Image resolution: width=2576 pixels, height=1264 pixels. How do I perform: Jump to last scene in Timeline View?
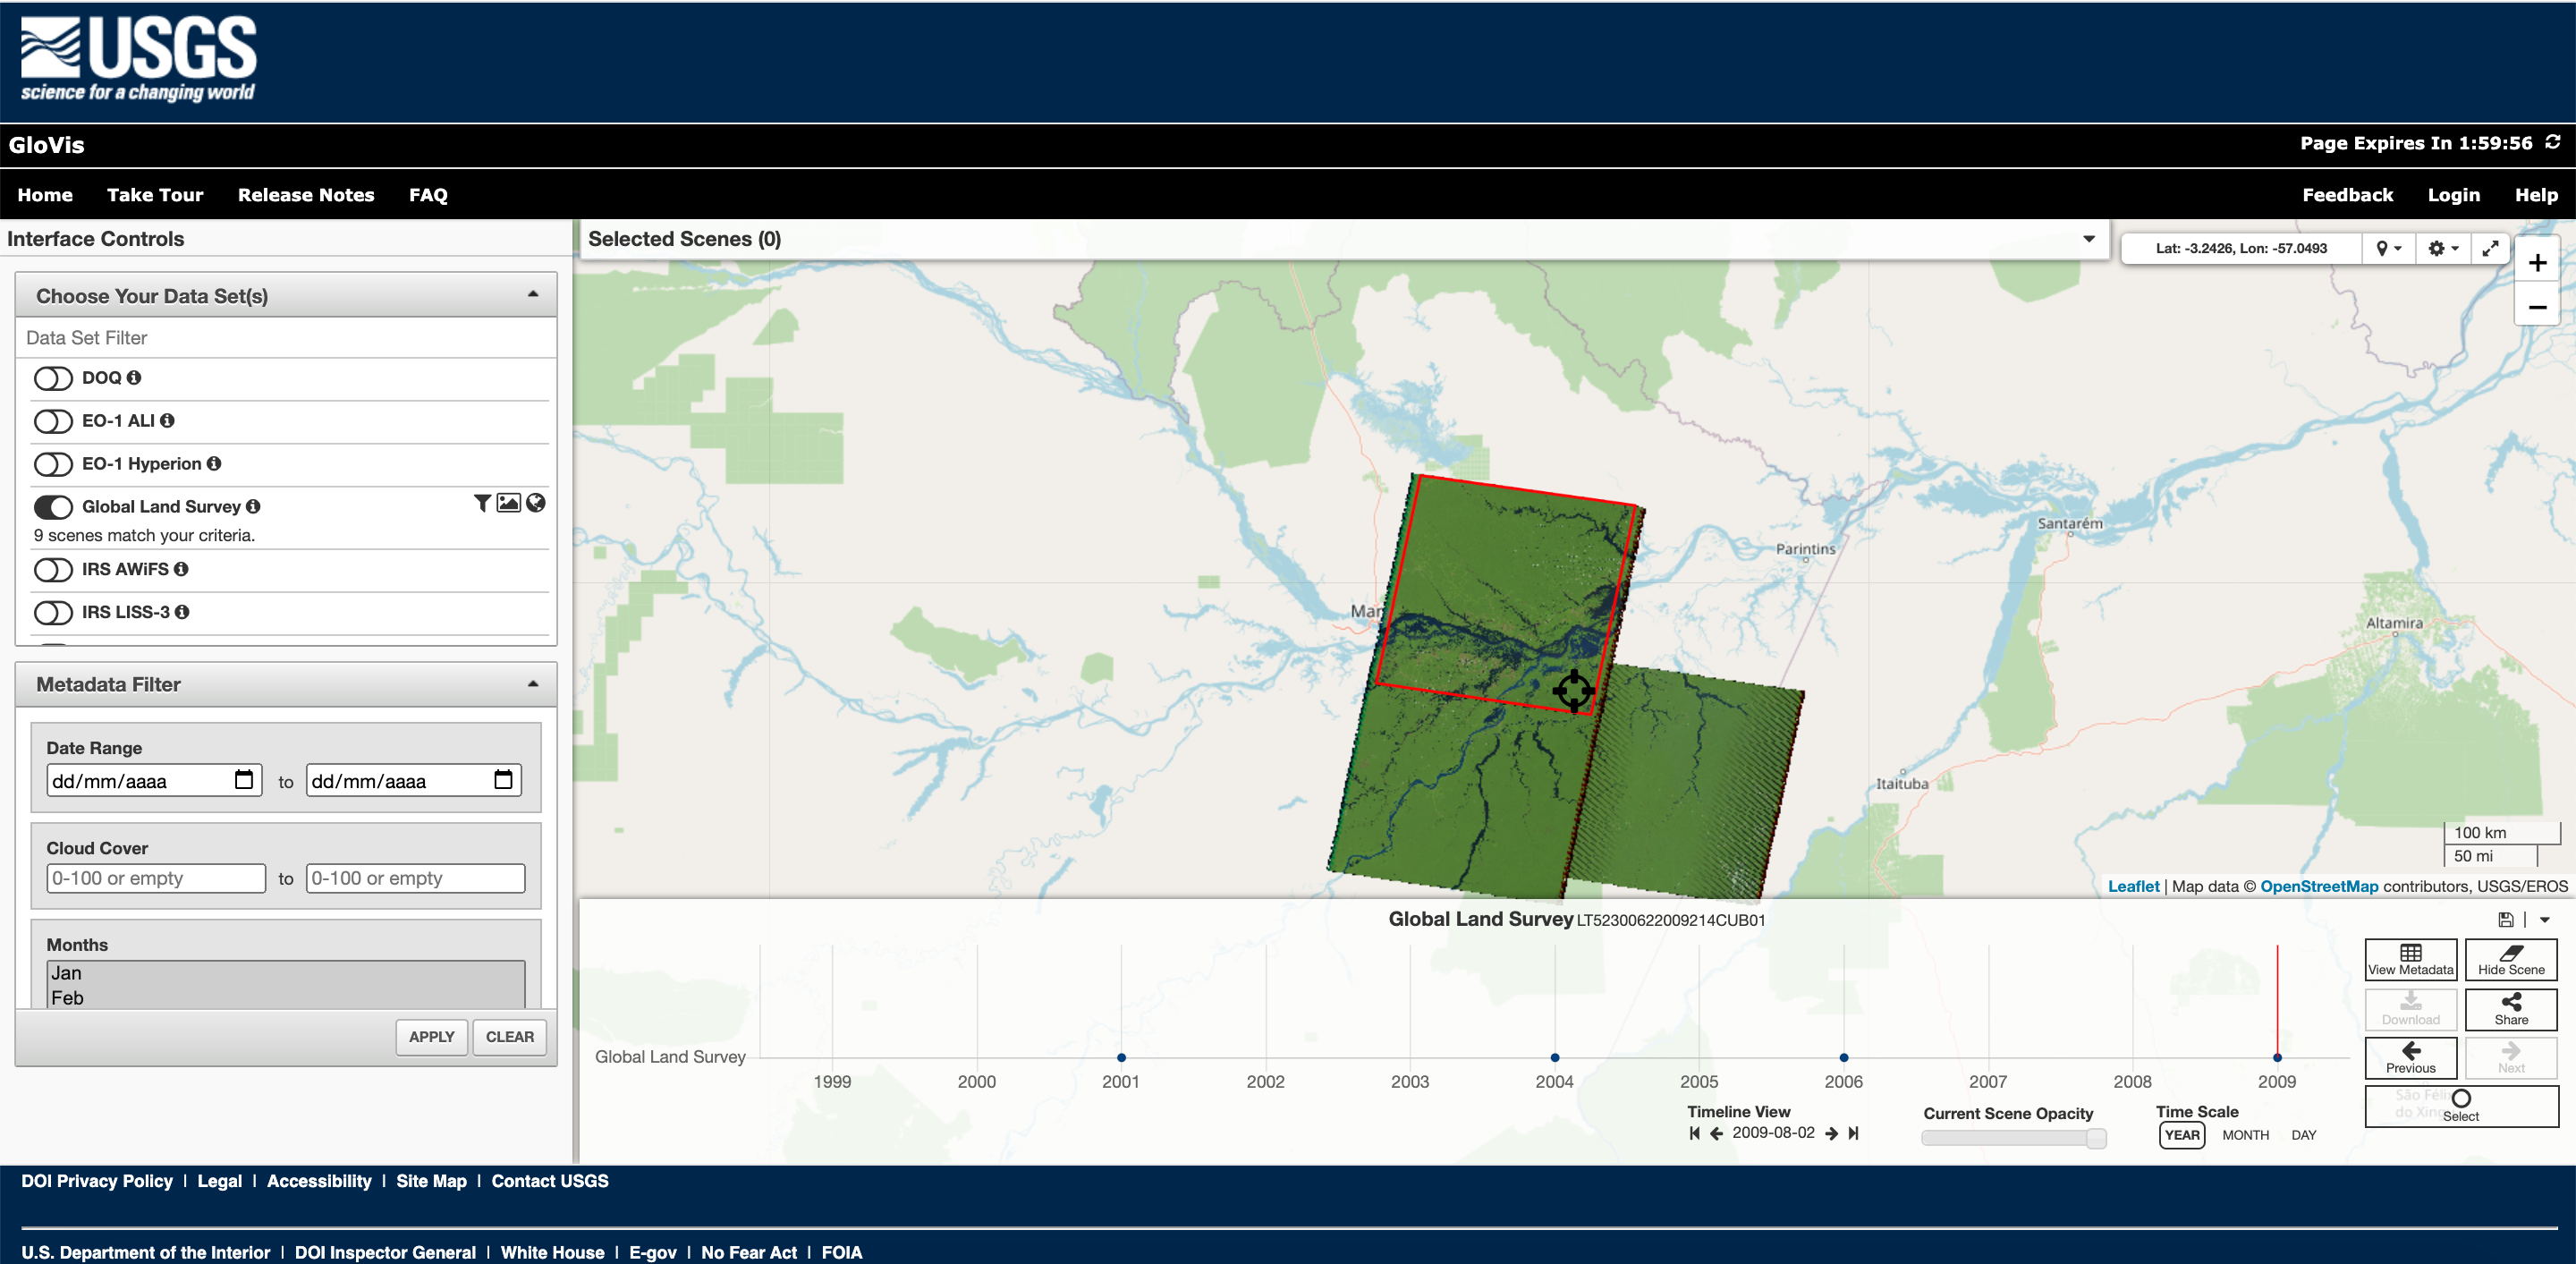(1853, 1133)
